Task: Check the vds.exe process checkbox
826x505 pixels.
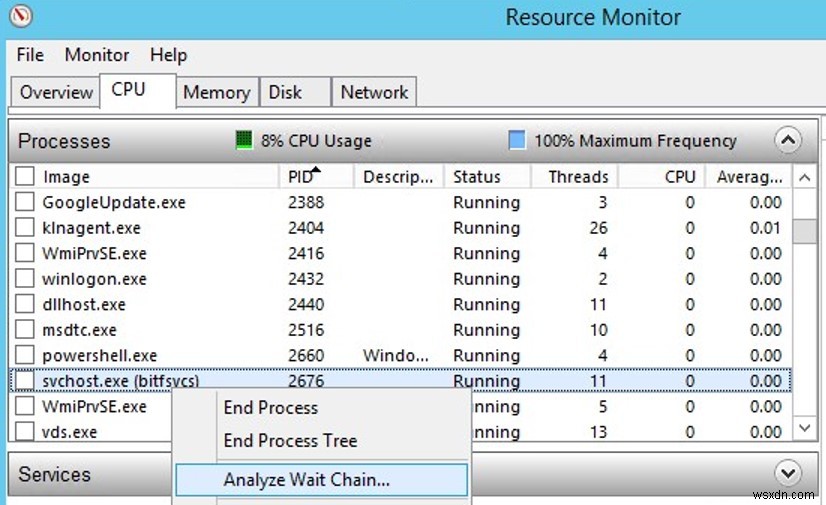Action: (25, 431)
